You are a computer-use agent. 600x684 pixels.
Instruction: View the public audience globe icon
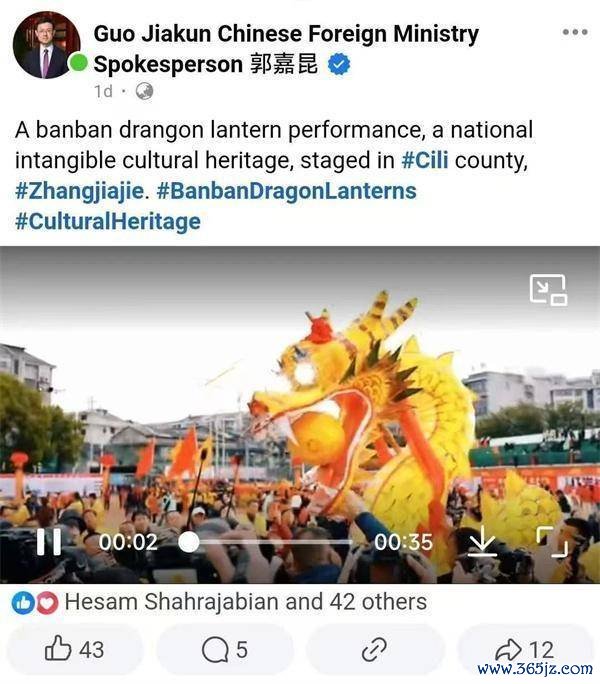pos(144,91)
